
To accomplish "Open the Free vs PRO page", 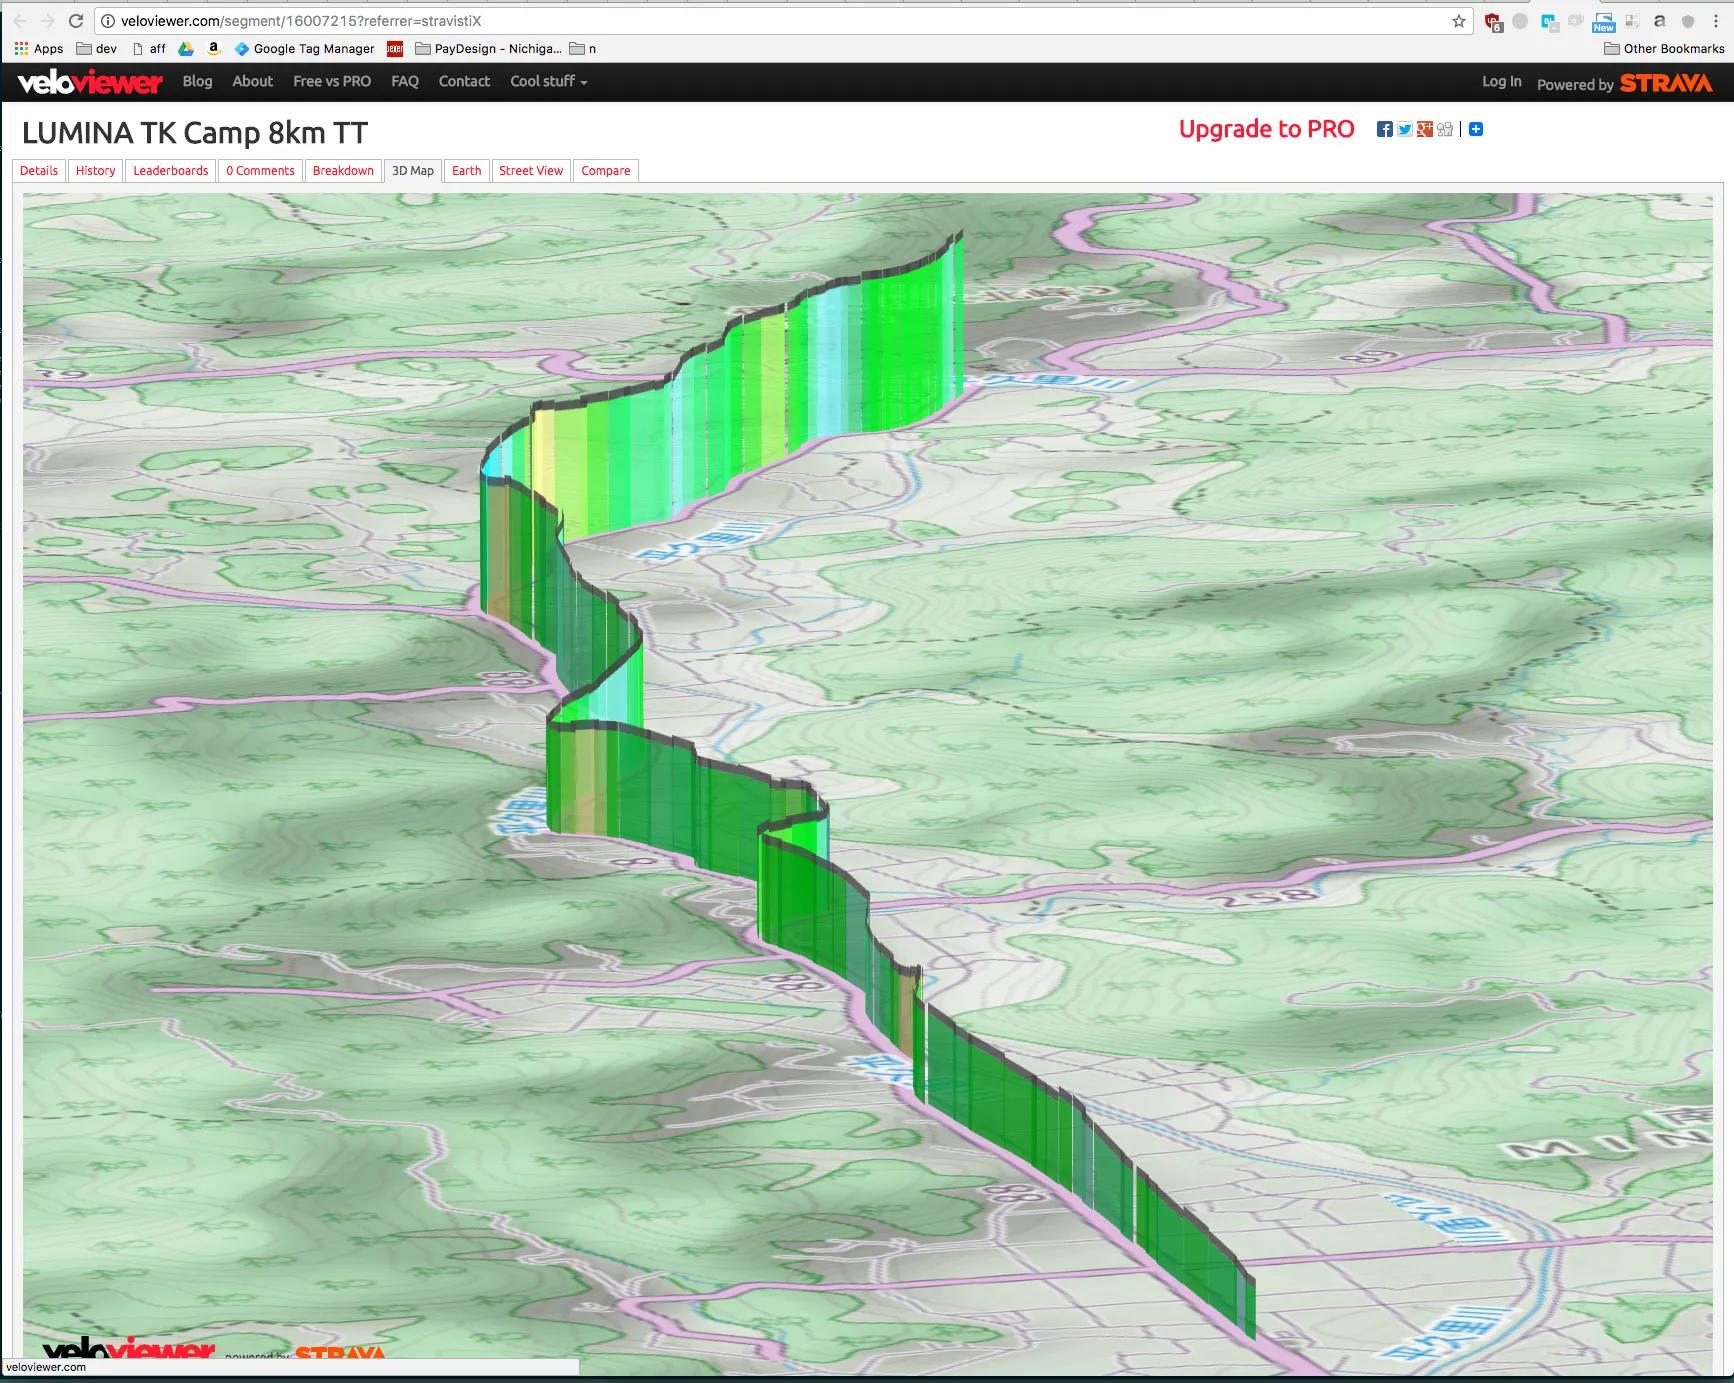I will coord(332,82).
